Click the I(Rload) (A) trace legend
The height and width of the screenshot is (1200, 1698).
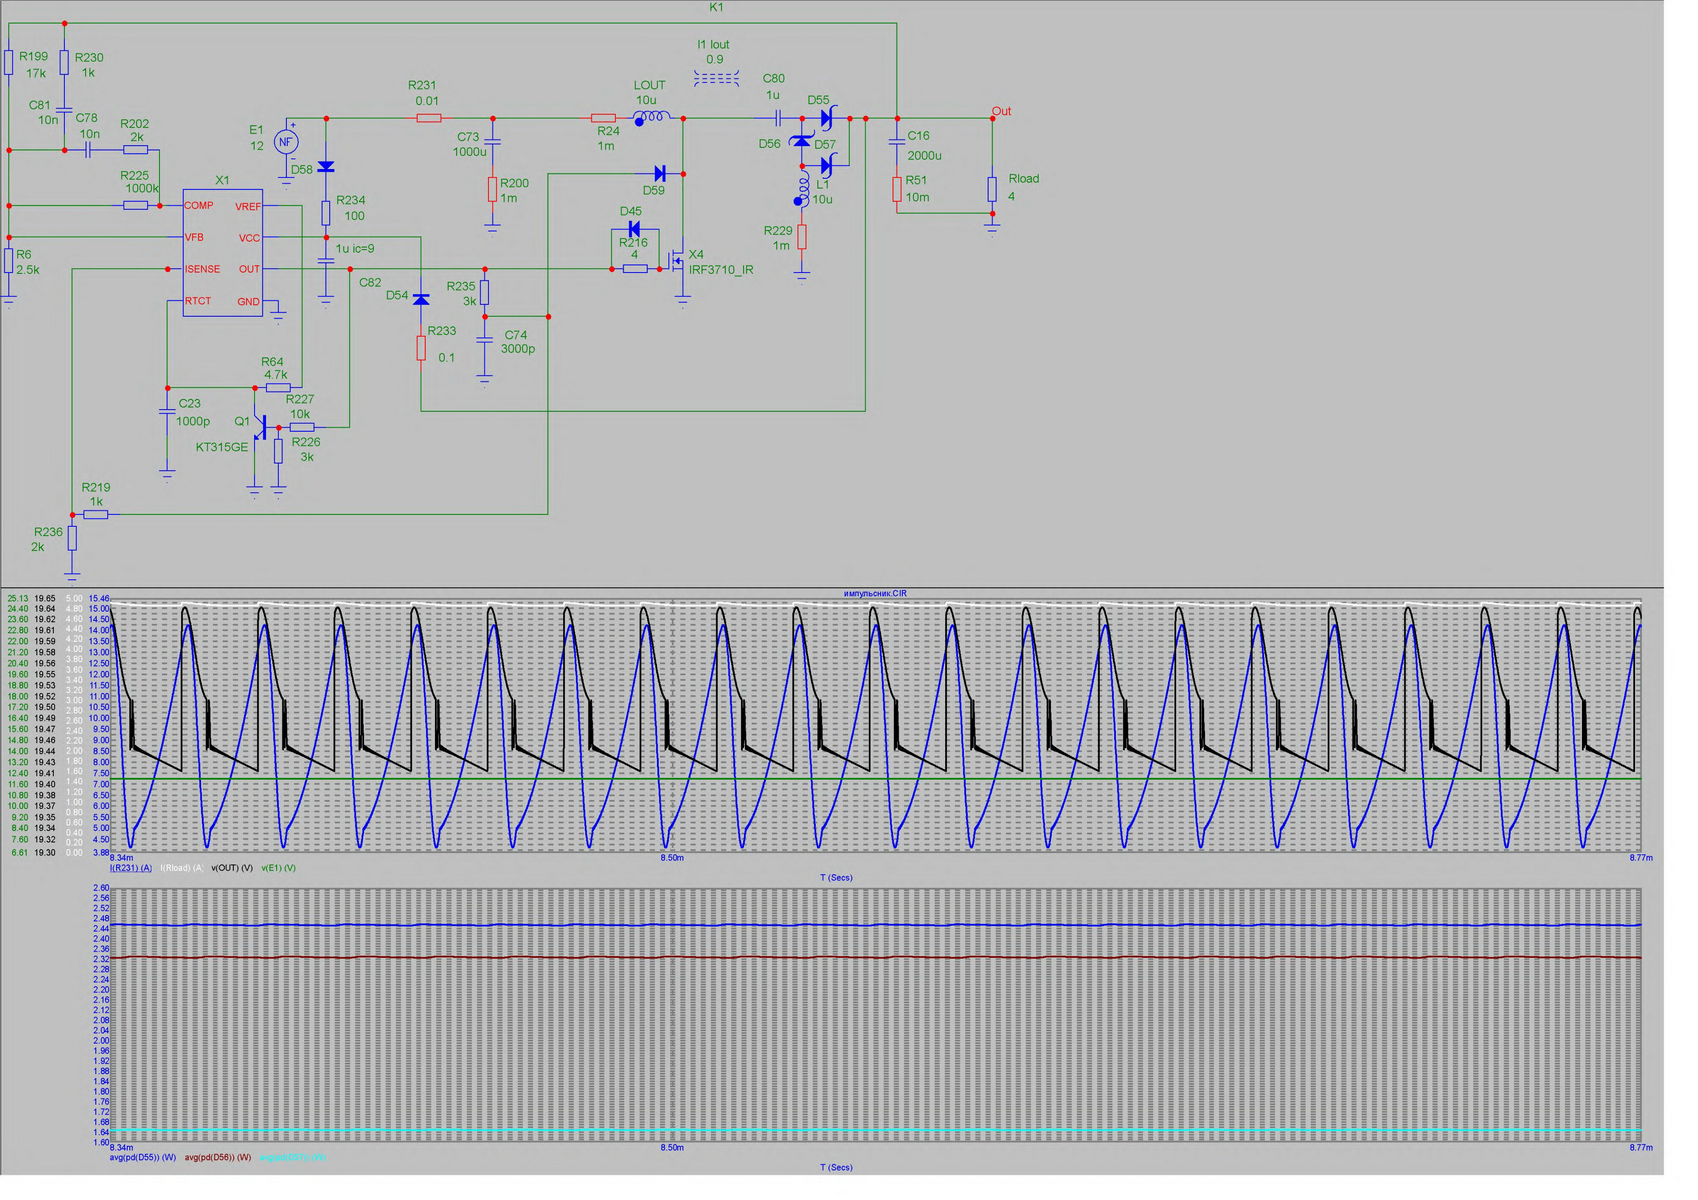[x=182, y=868]
